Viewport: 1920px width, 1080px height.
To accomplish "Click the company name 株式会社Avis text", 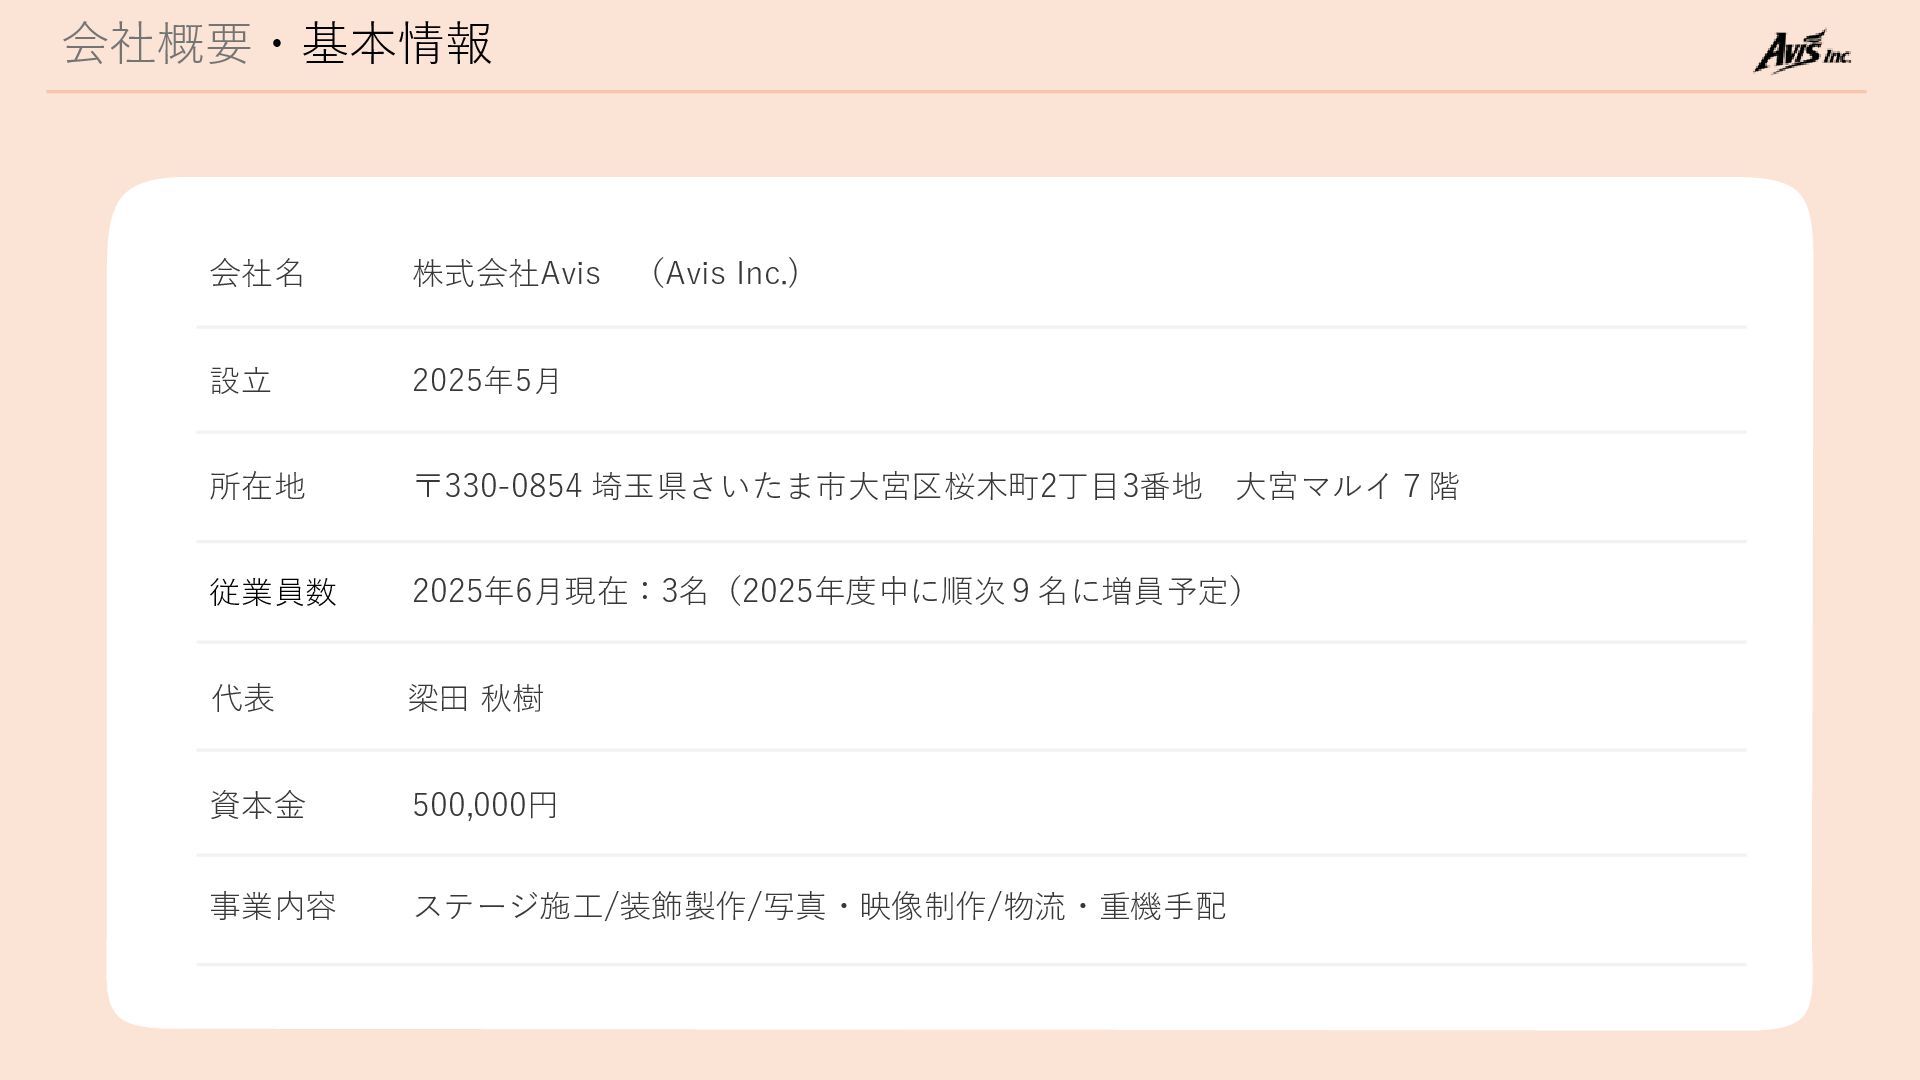I will click(x=506, y=273).
